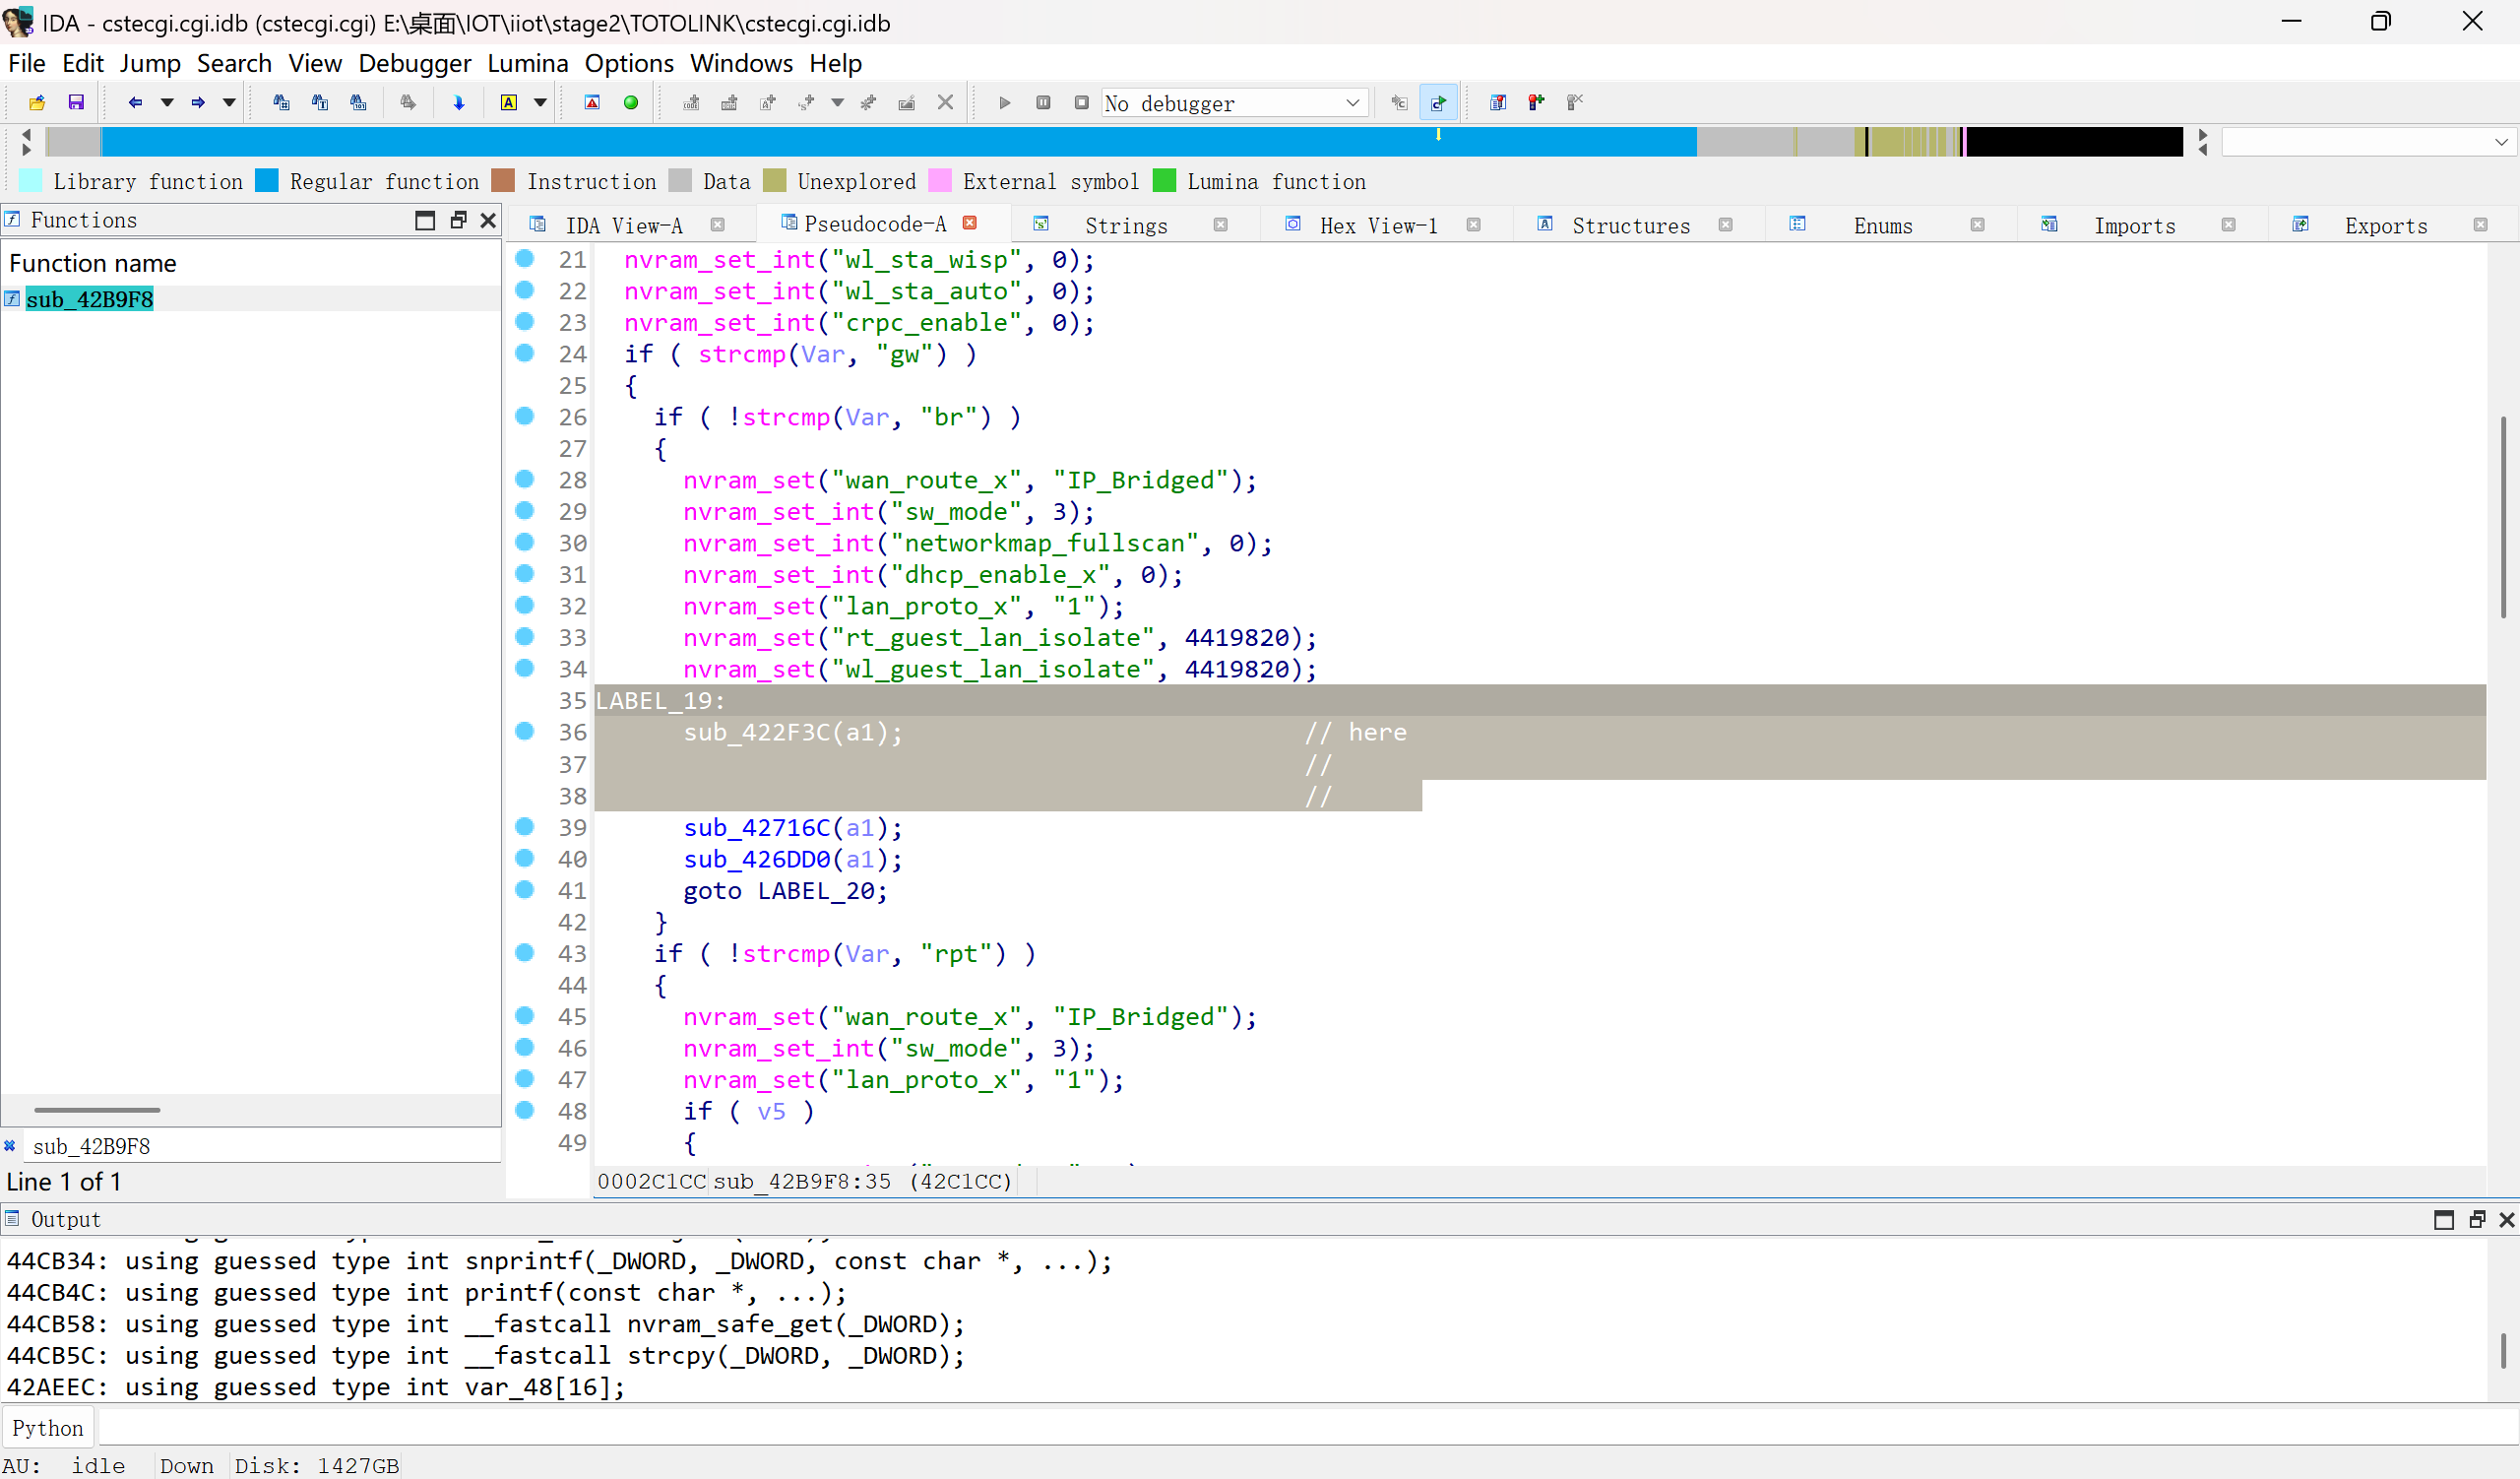
Task: Expand the string style dropdown arrow
Action: [838, 102]
